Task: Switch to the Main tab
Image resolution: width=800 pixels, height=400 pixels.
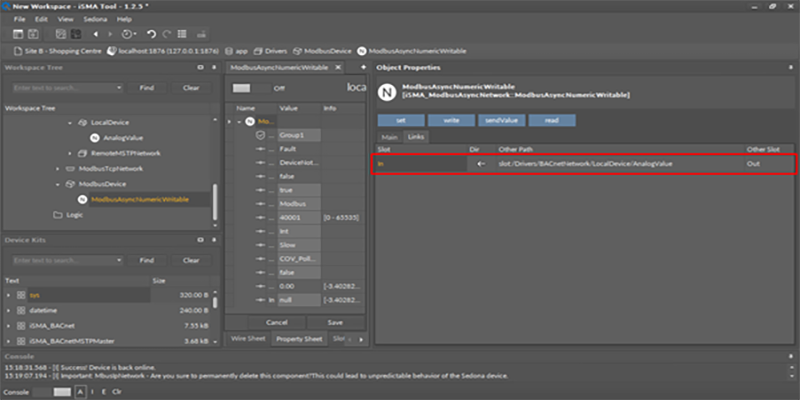Action: 389,137
